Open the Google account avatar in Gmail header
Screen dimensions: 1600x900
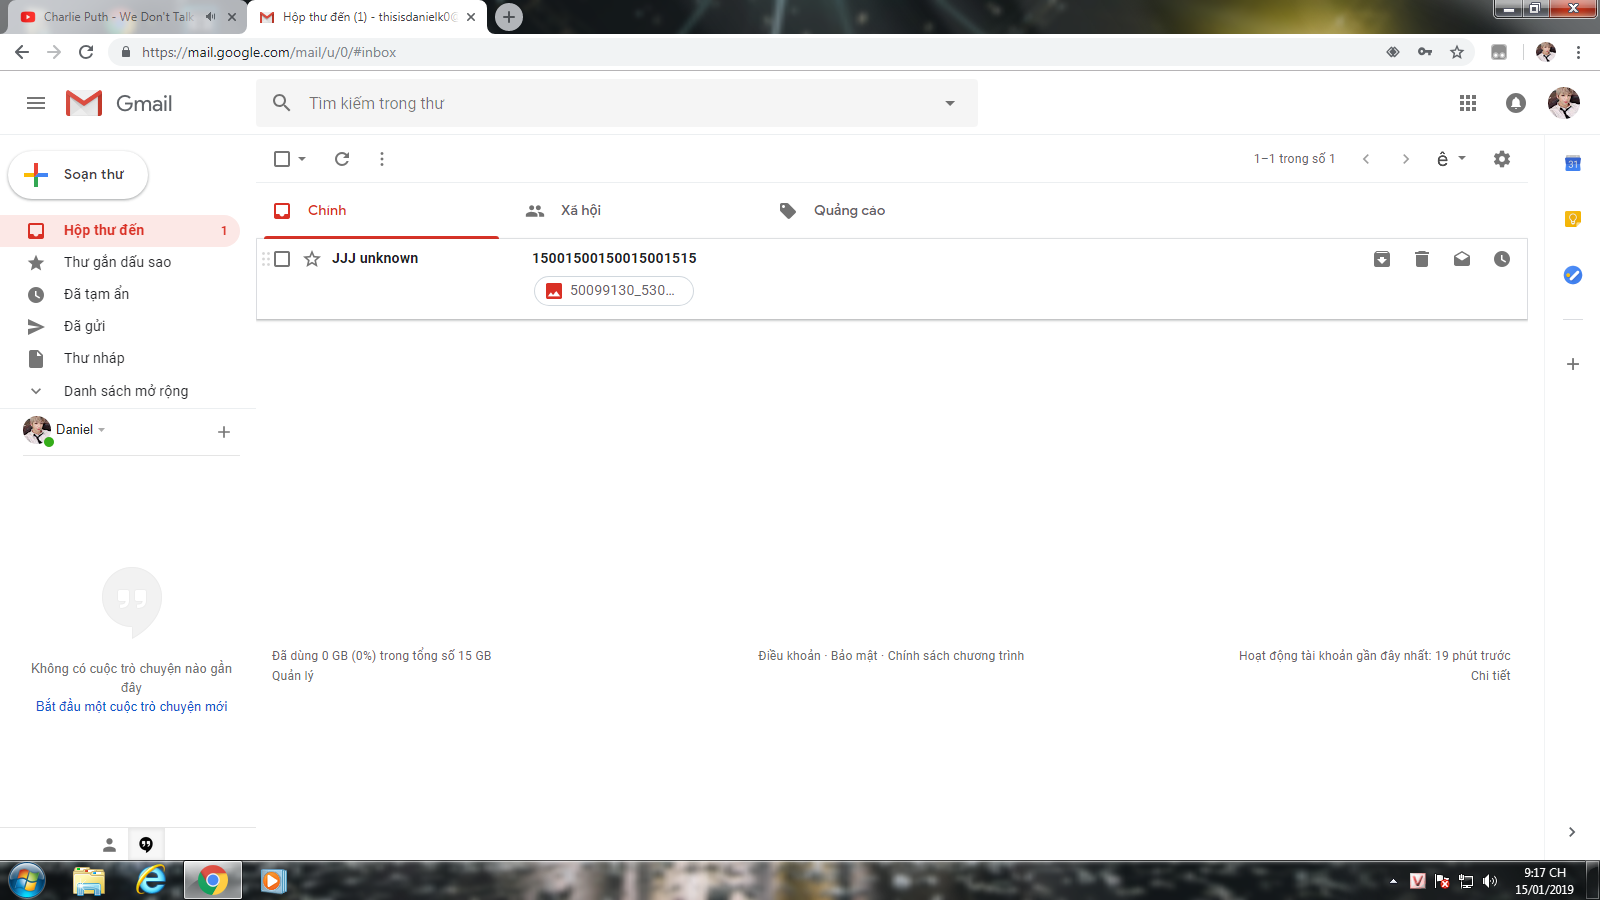coord(1564,103)
